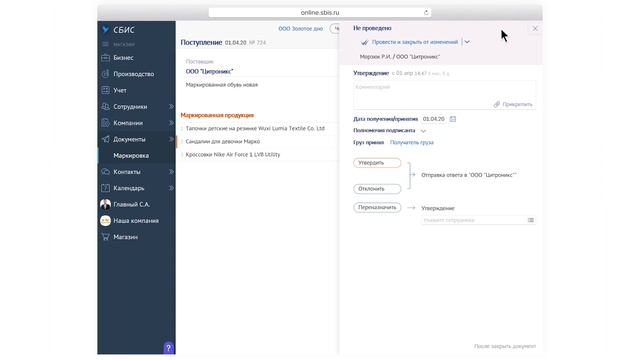Screen dimensions: 640x360
Task: Select Магазин menu item
Action: pos(125,237)
